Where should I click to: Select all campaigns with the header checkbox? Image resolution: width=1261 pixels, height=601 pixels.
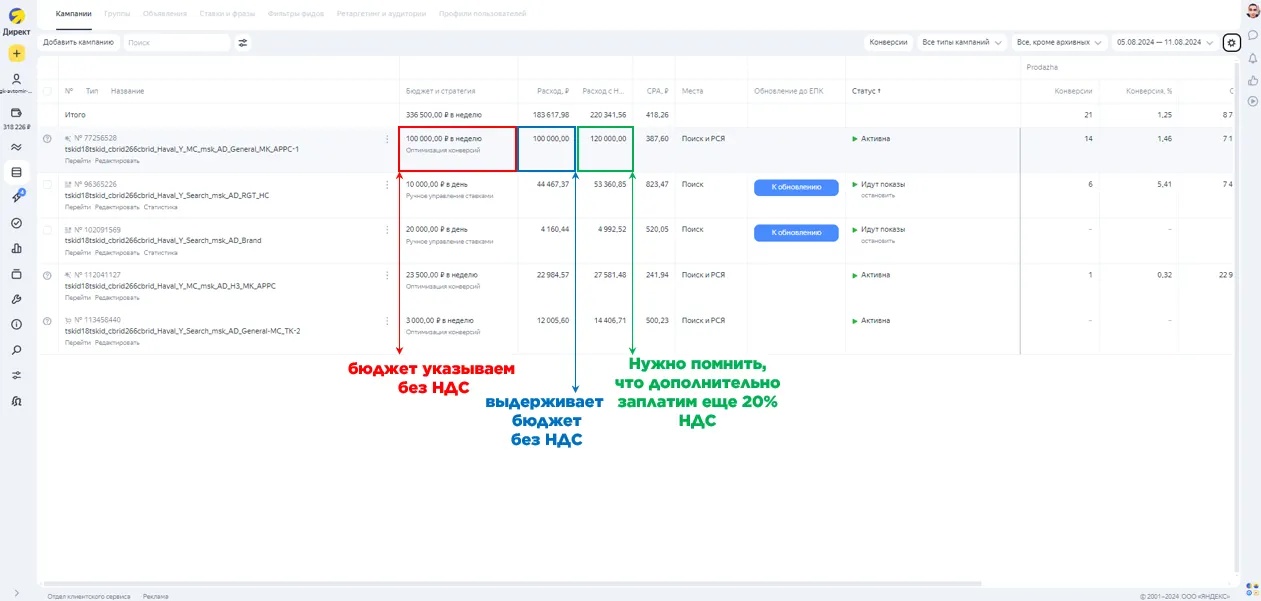click(x=47, y=91)
